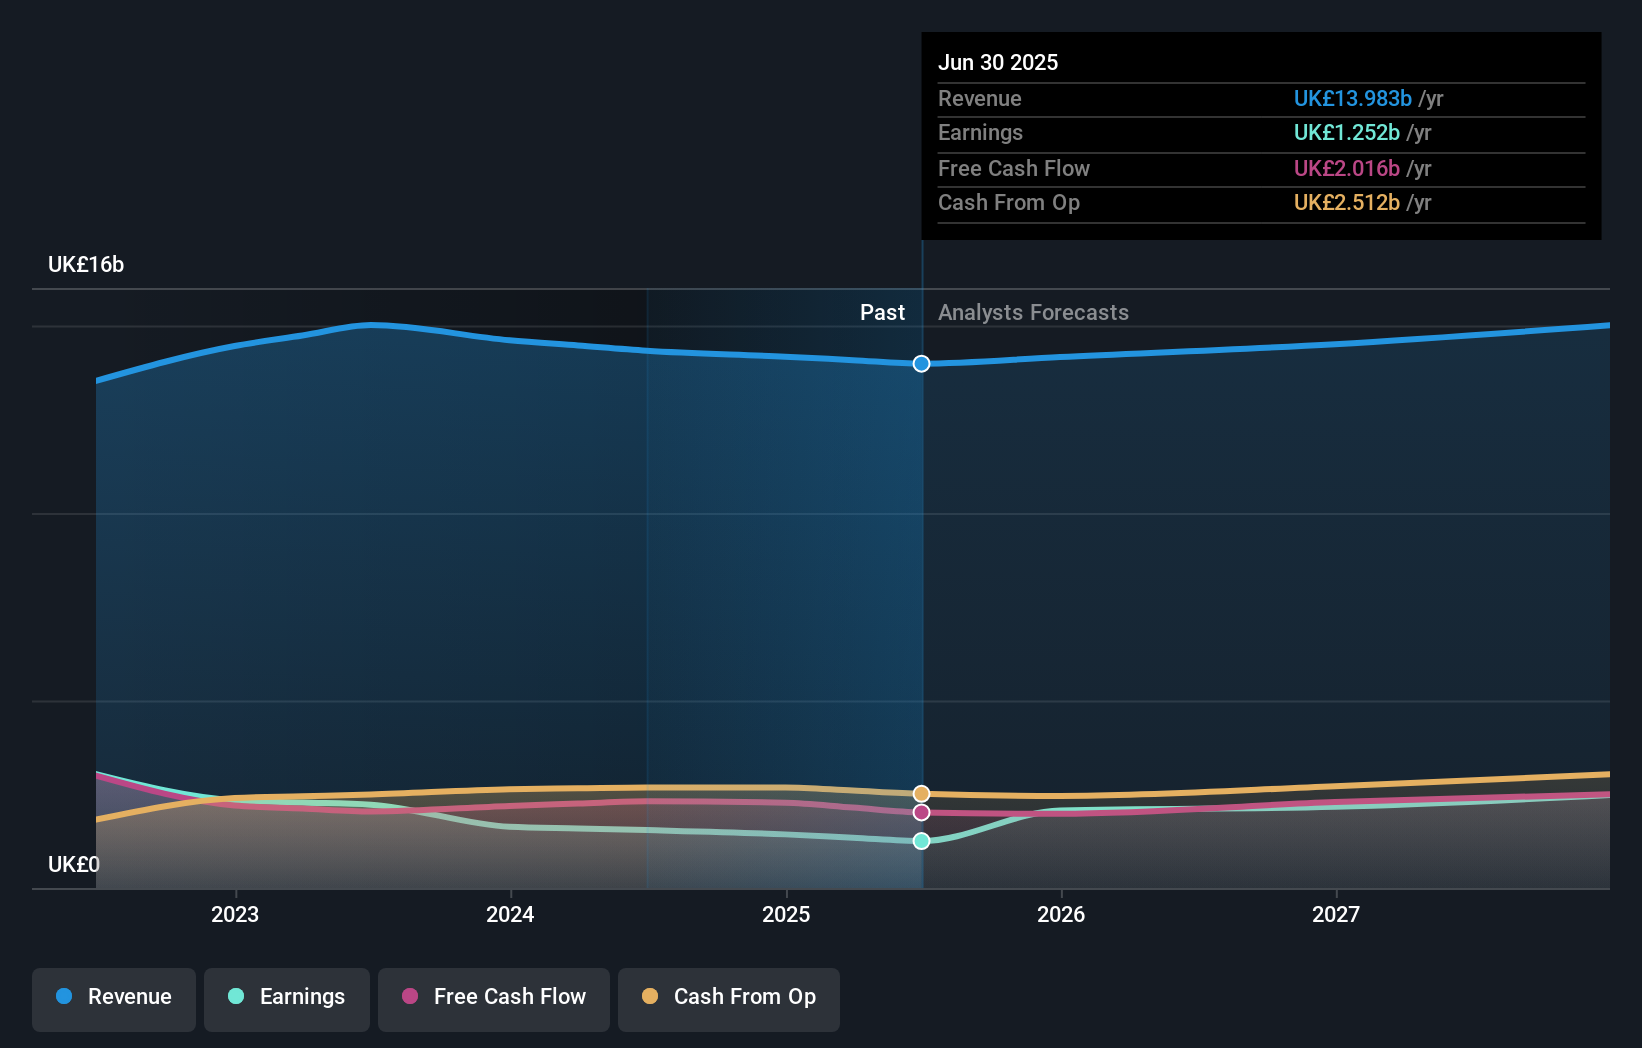This screenshot has height=1048, width=1642.
Task: Click the 2027 year axis label
Action: click(x=1337, y=913)
